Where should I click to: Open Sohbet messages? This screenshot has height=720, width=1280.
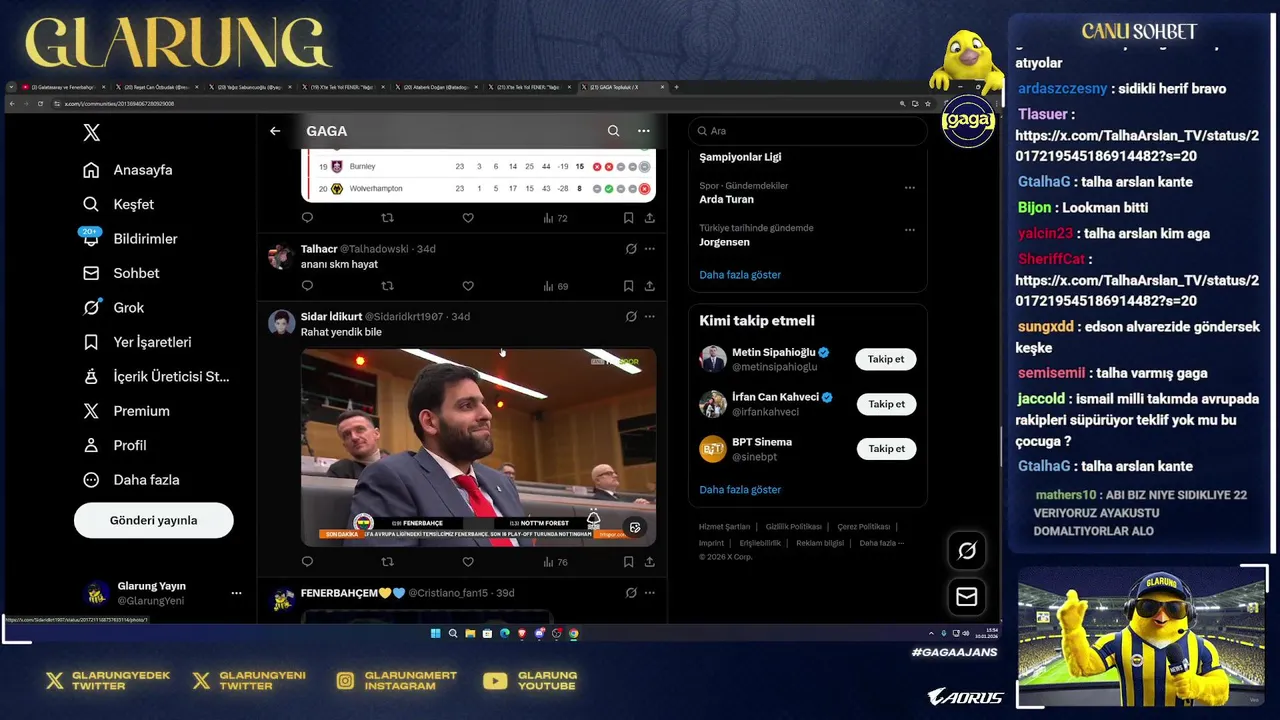[x=121, y=273]
